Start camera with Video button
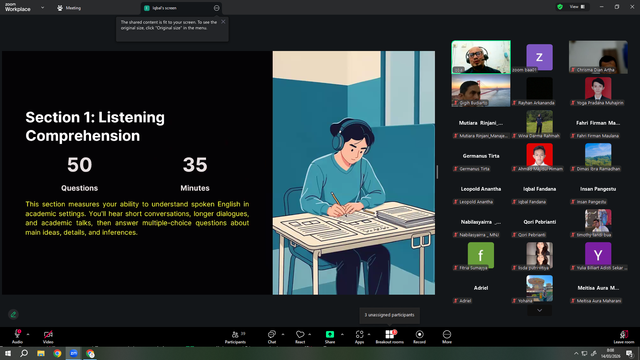The width and height of the screenshot is (640, 360). click(48, 337)
